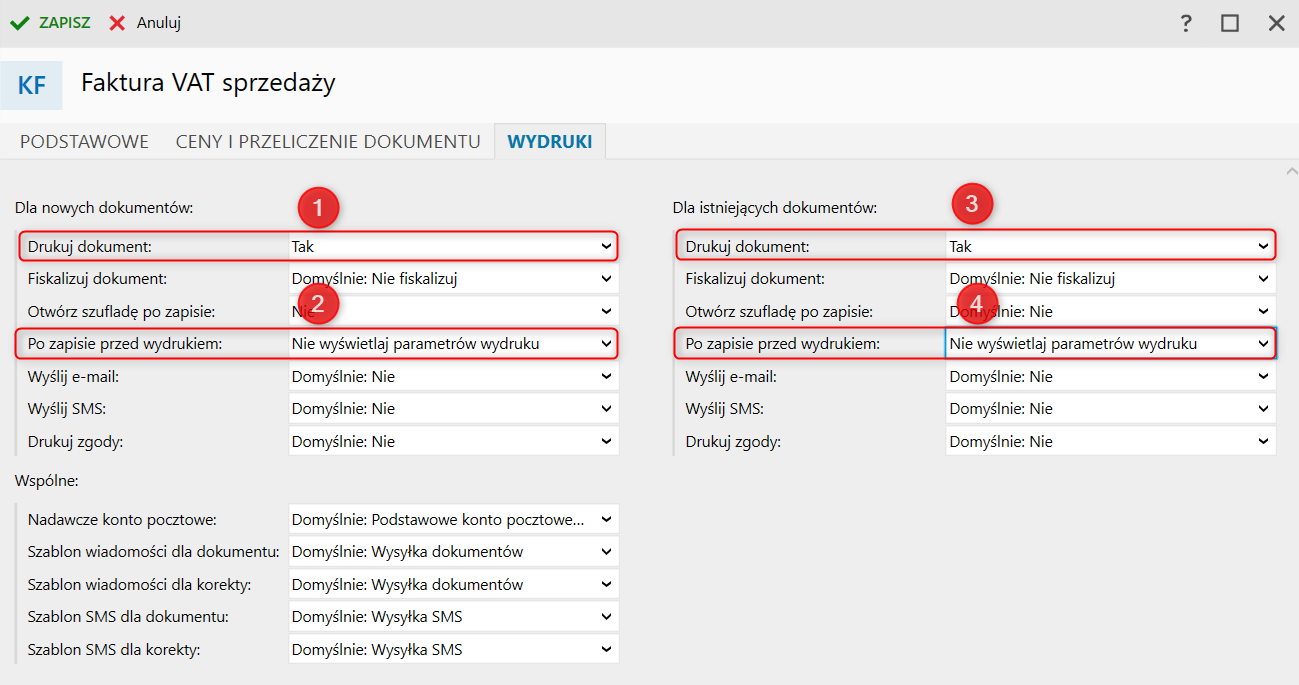The width and height of the screenshot is (1299, 685).
Task: Maximize the window with the square icon
Action: (1230, 23)
